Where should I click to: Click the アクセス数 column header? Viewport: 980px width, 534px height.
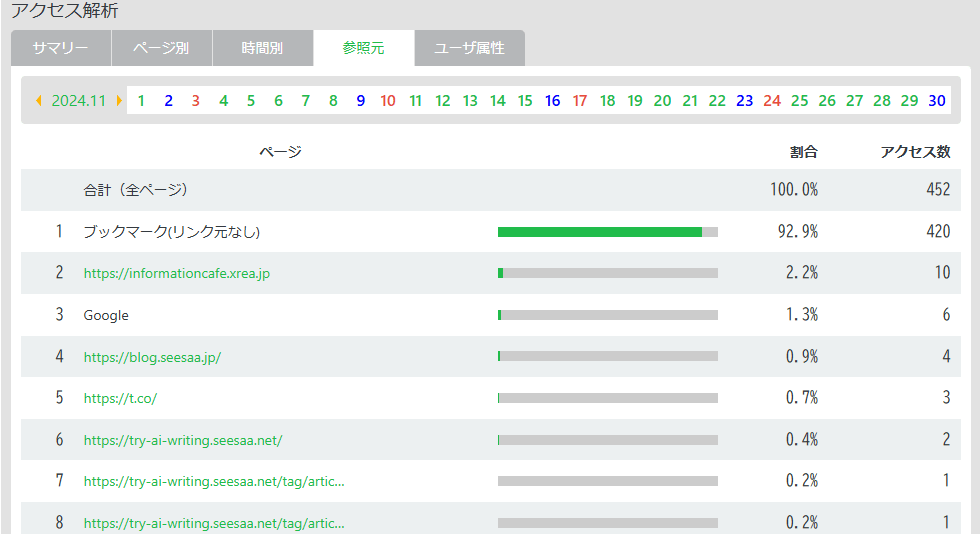[x=914, y=152]
